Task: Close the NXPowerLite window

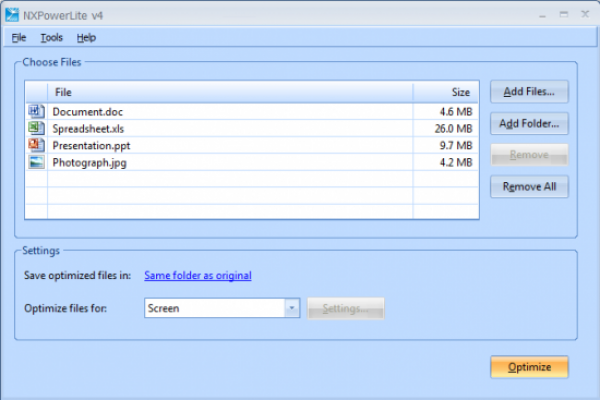Action: tap(585, 14)
